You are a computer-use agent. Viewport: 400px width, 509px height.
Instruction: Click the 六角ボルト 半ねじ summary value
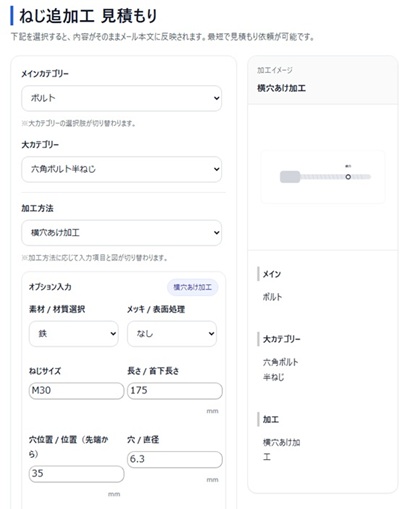pos(281,369)
